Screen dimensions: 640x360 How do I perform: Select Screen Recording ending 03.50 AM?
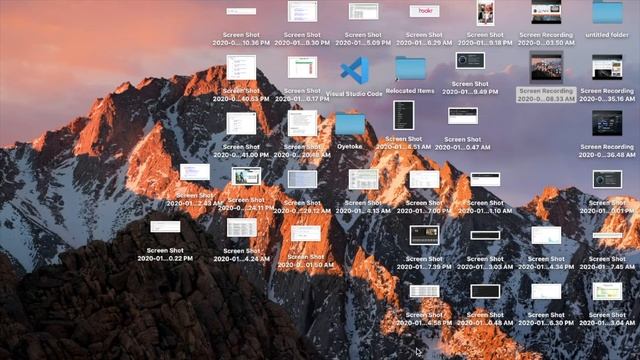point(546,12)
